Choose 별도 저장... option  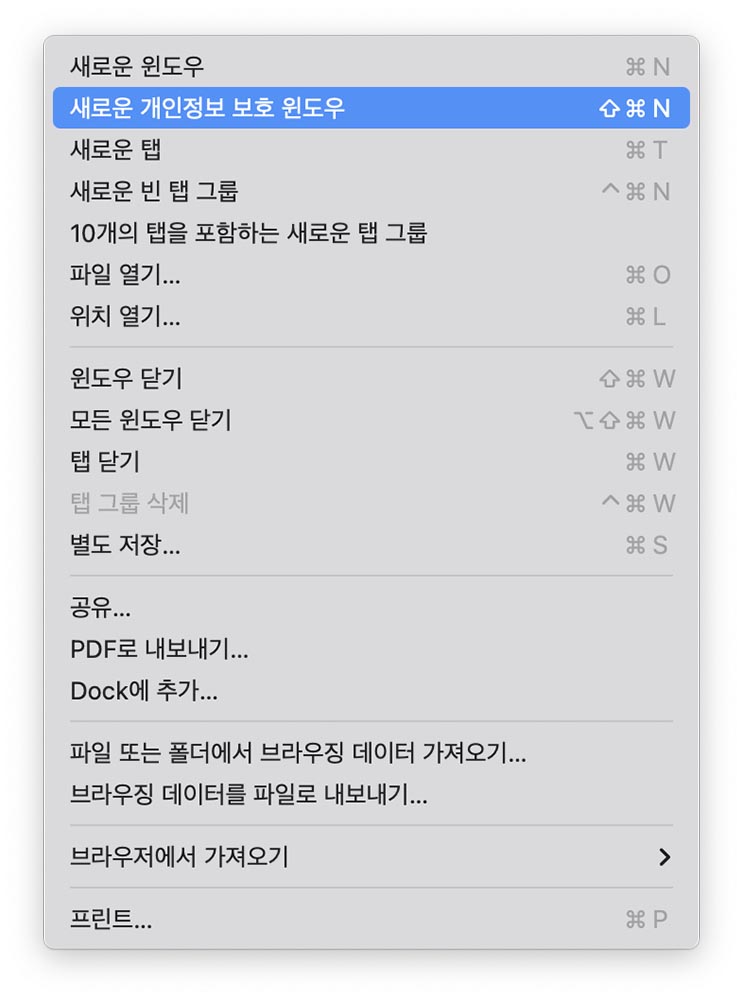(x=371, y=545)
